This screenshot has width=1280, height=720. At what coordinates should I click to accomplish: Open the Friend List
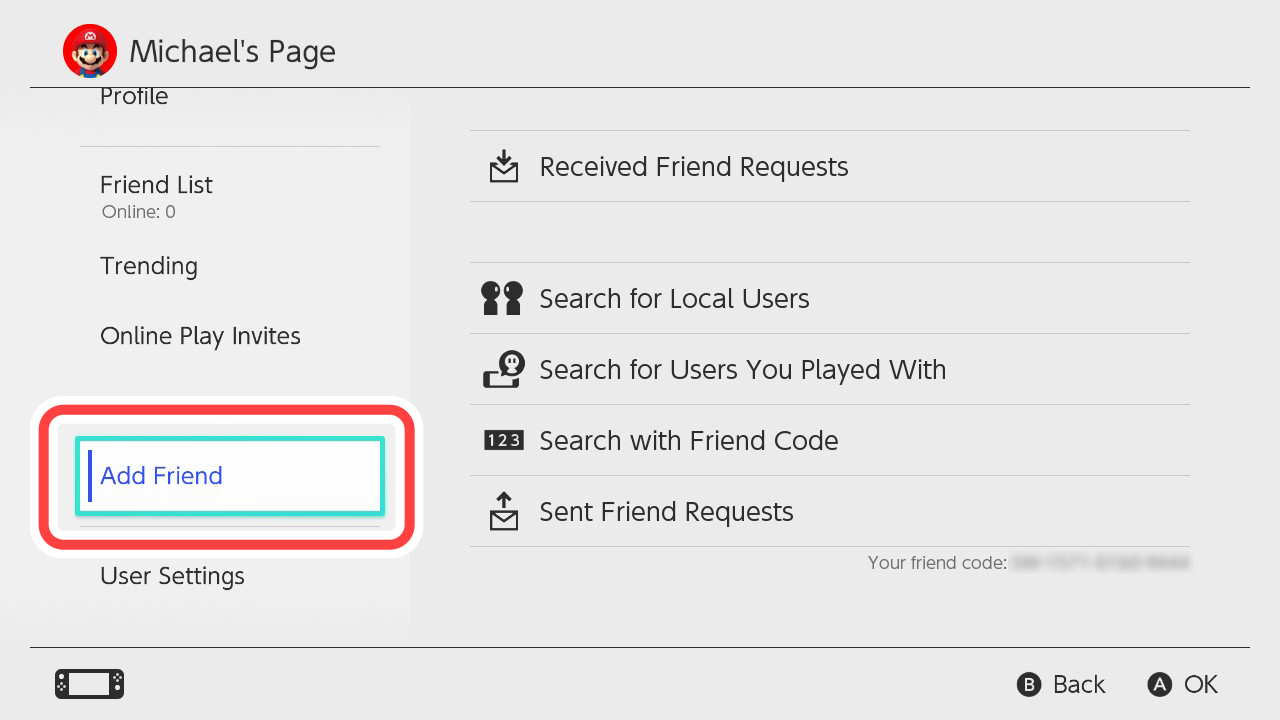click(156, 185)
